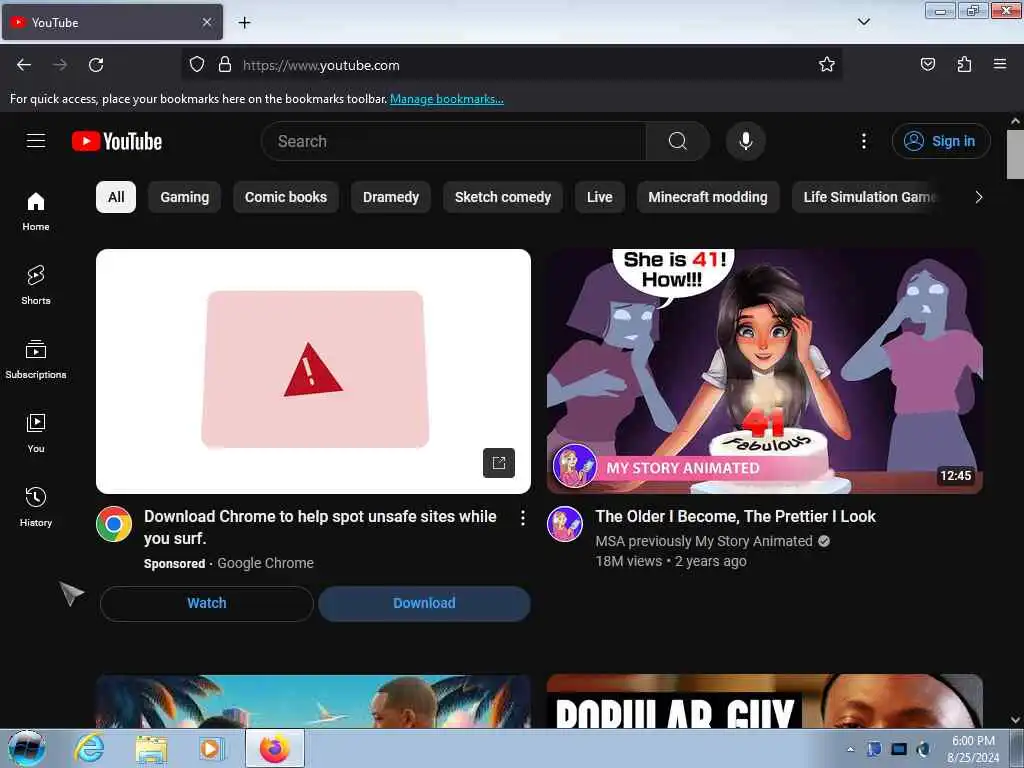
Task: Click the YouTube search input field
Action: click(454, 141)
